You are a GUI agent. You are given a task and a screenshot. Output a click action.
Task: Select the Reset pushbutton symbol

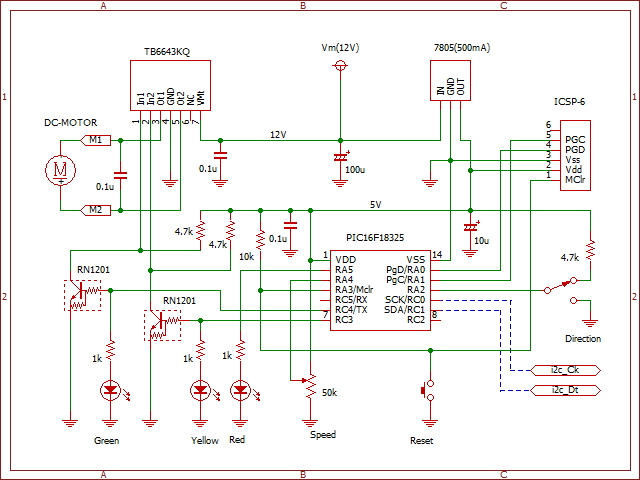[428, 391]
